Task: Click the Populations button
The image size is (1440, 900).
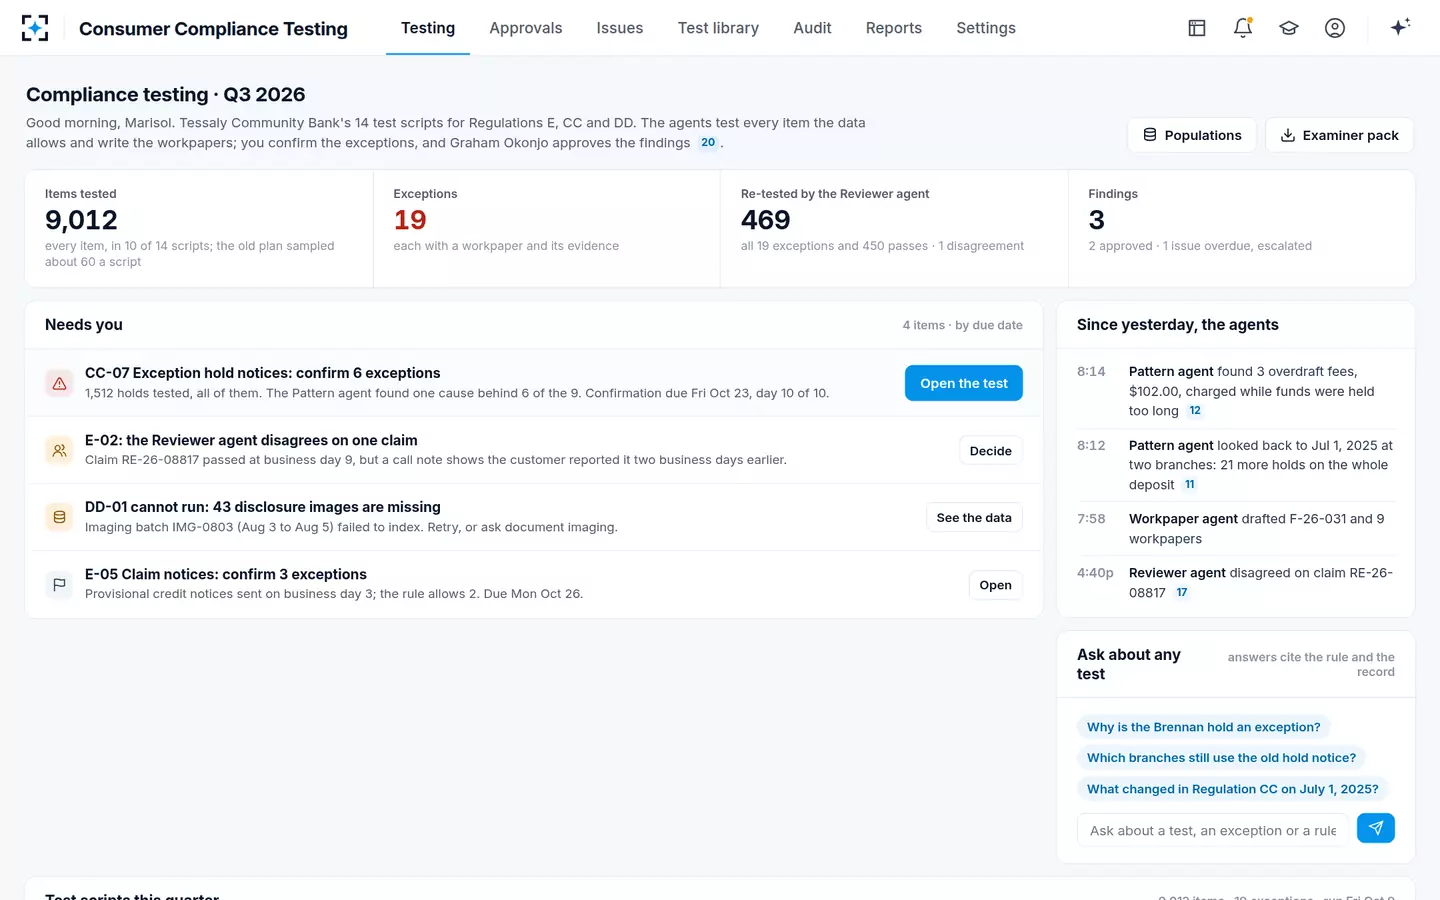Action: click(1192, 135)
